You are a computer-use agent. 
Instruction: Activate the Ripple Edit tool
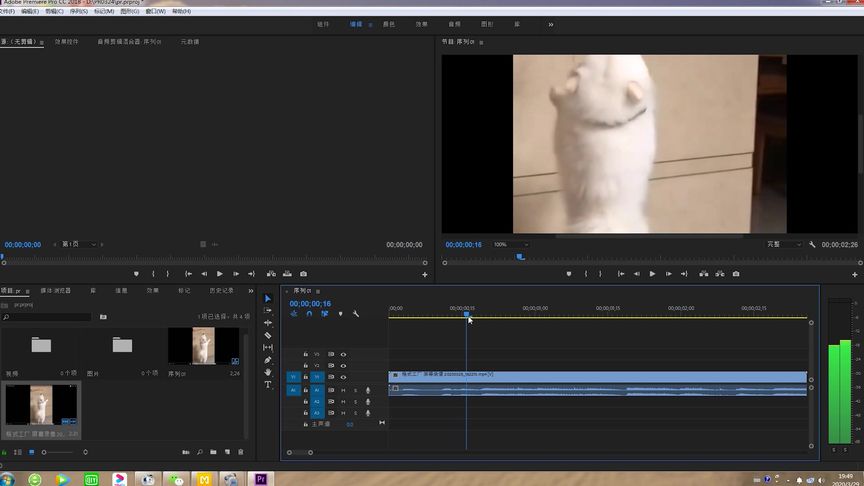coord(268,323)
